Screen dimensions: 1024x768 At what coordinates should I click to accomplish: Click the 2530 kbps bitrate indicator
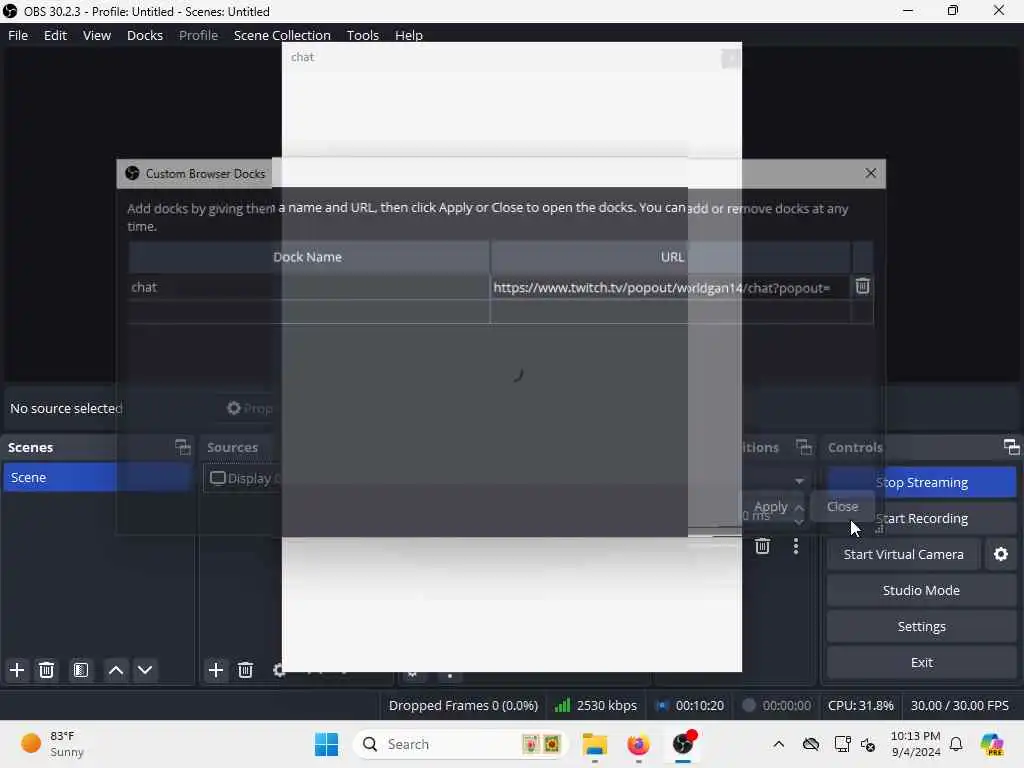click(595, 705)
